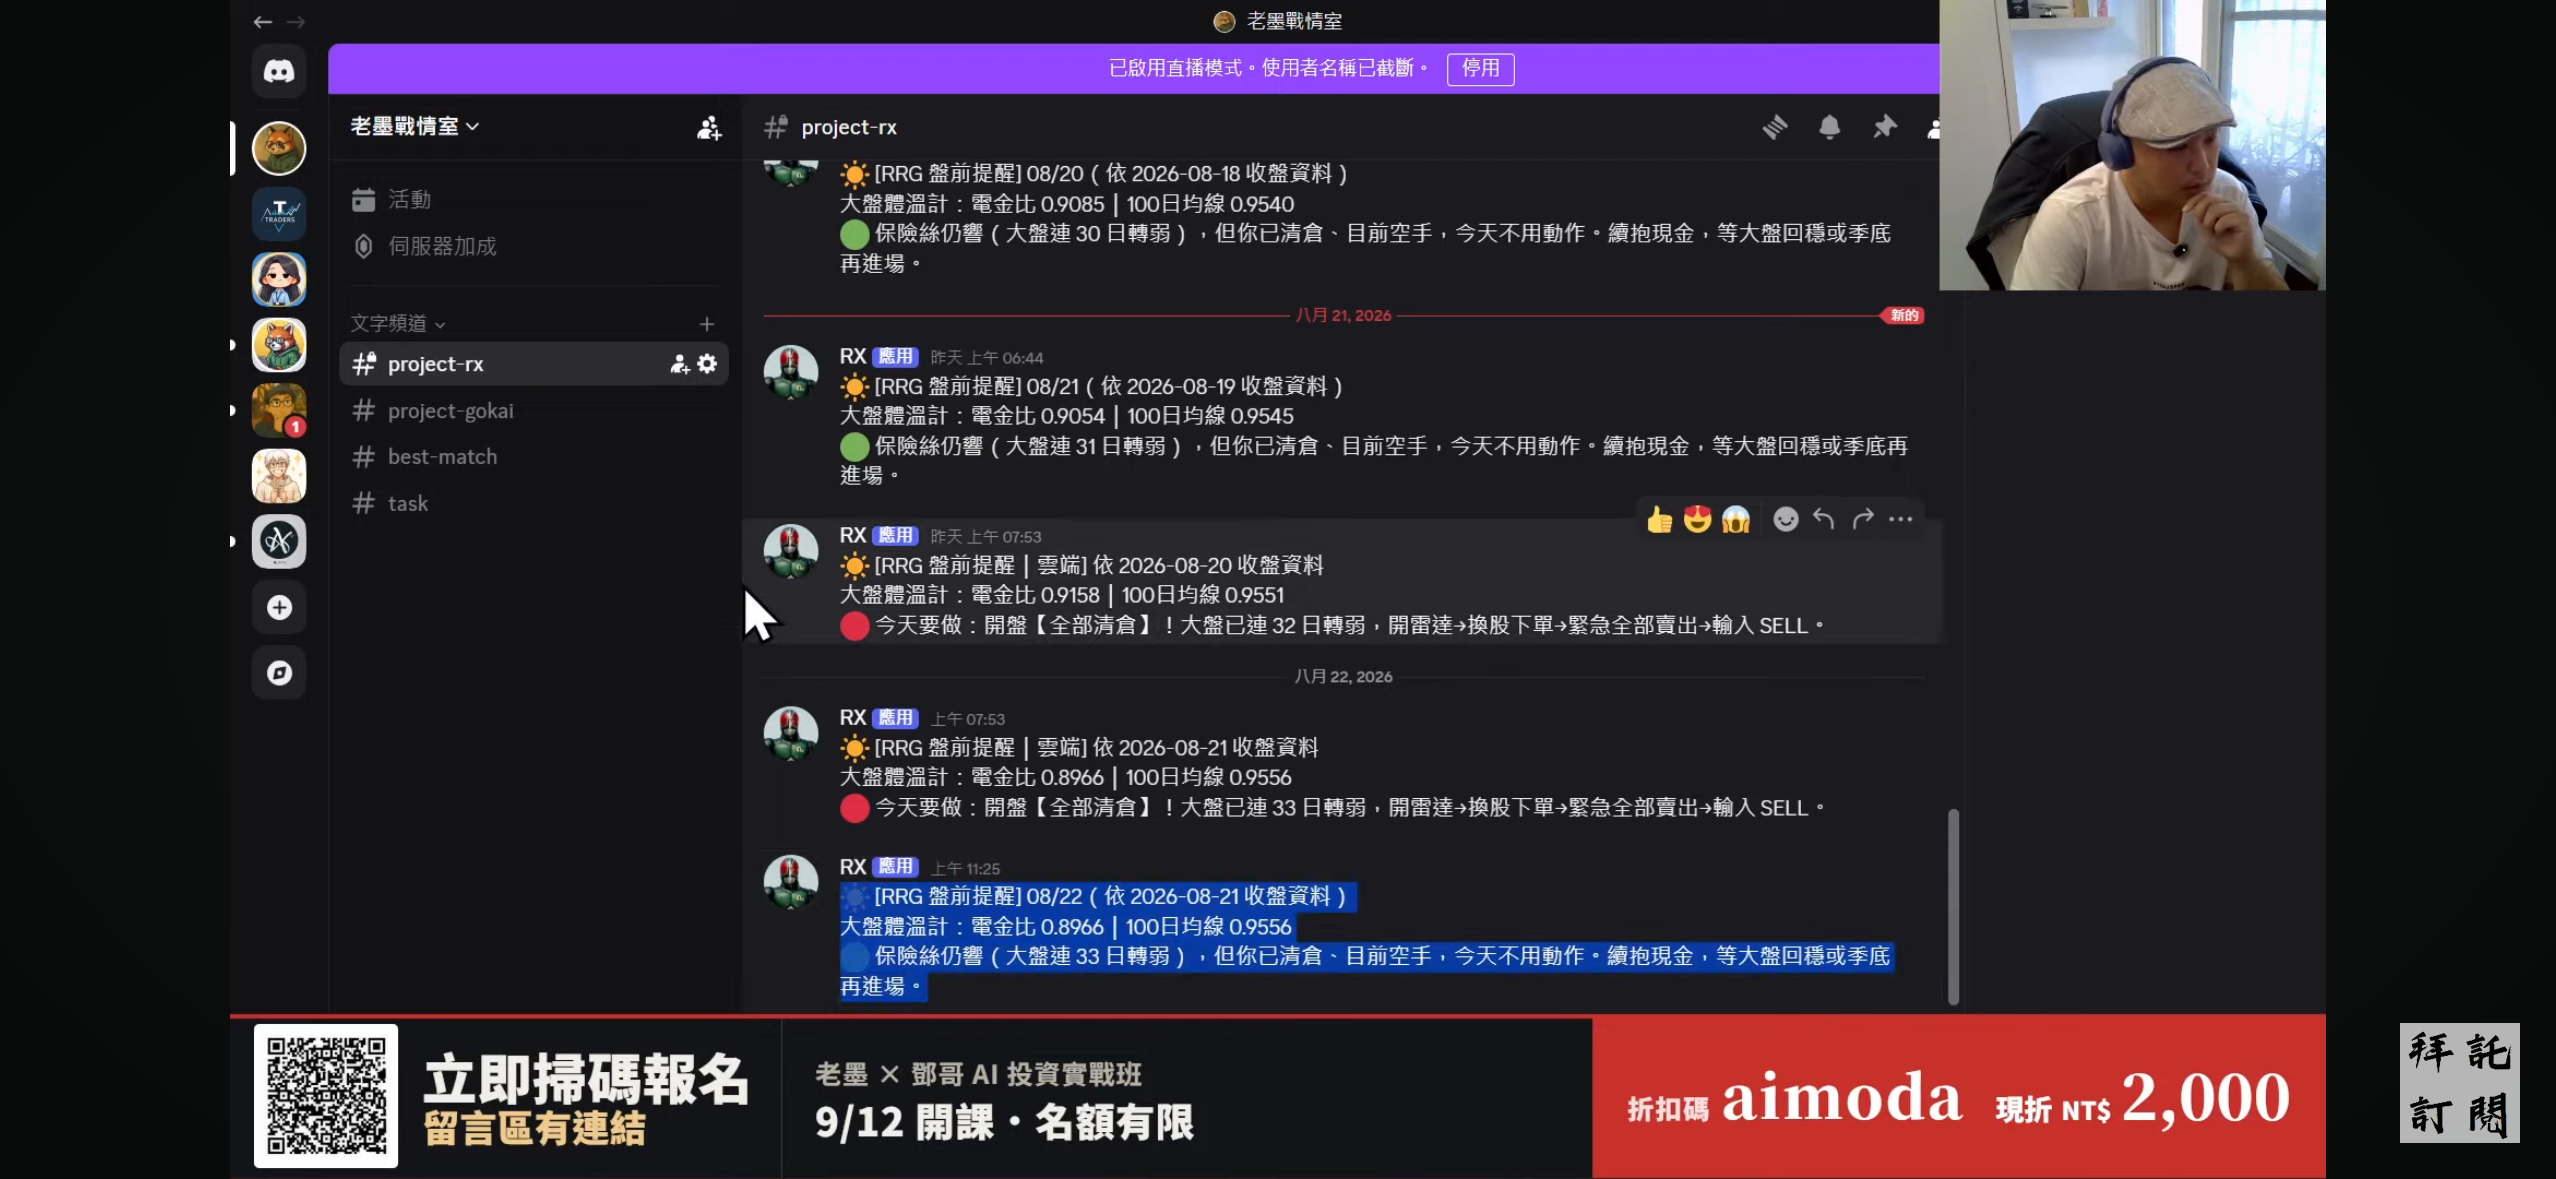Open 伺服器加成 server boosts item

pos(534,246)
